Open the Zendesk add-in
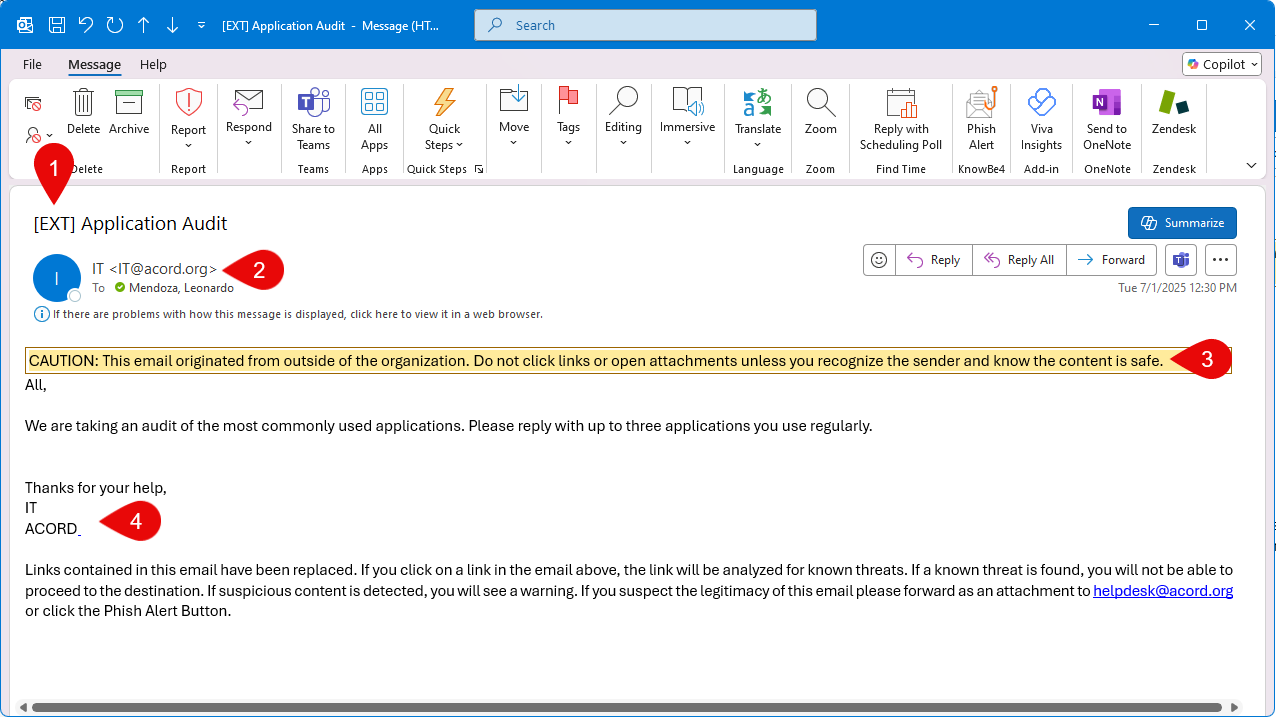This screenshot has width=1276, height=717. tap(1173, 104)
